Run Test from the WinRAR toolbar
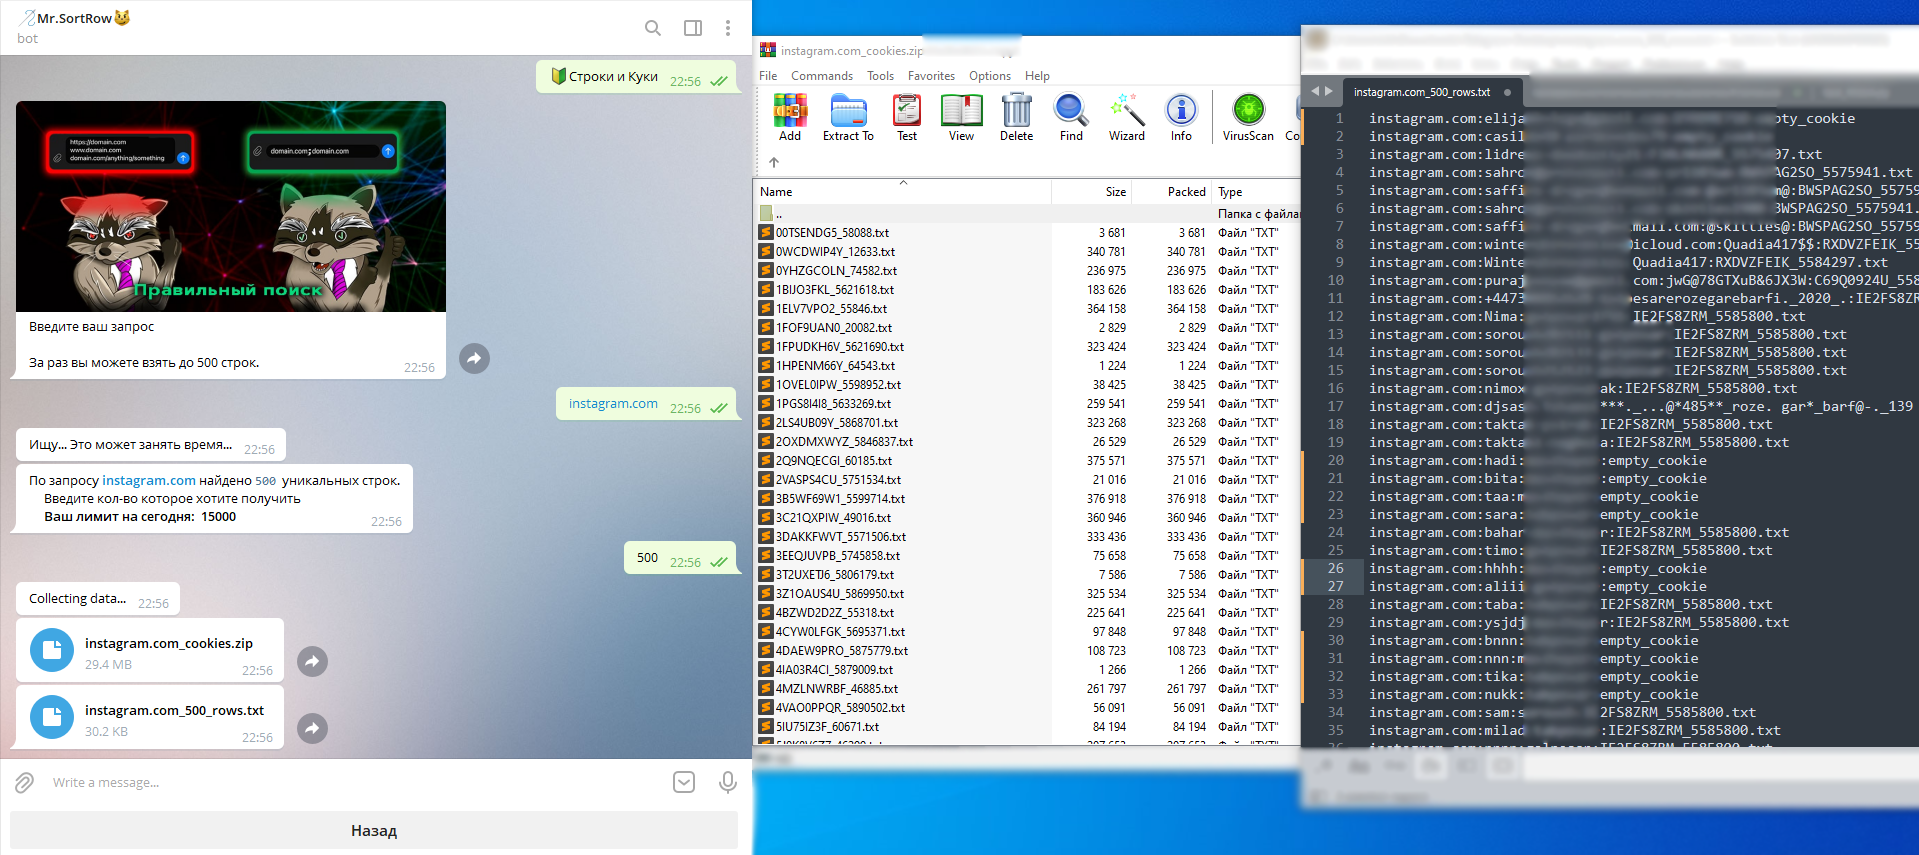Viewport: 1919px width, 855px height. [907, 117]
